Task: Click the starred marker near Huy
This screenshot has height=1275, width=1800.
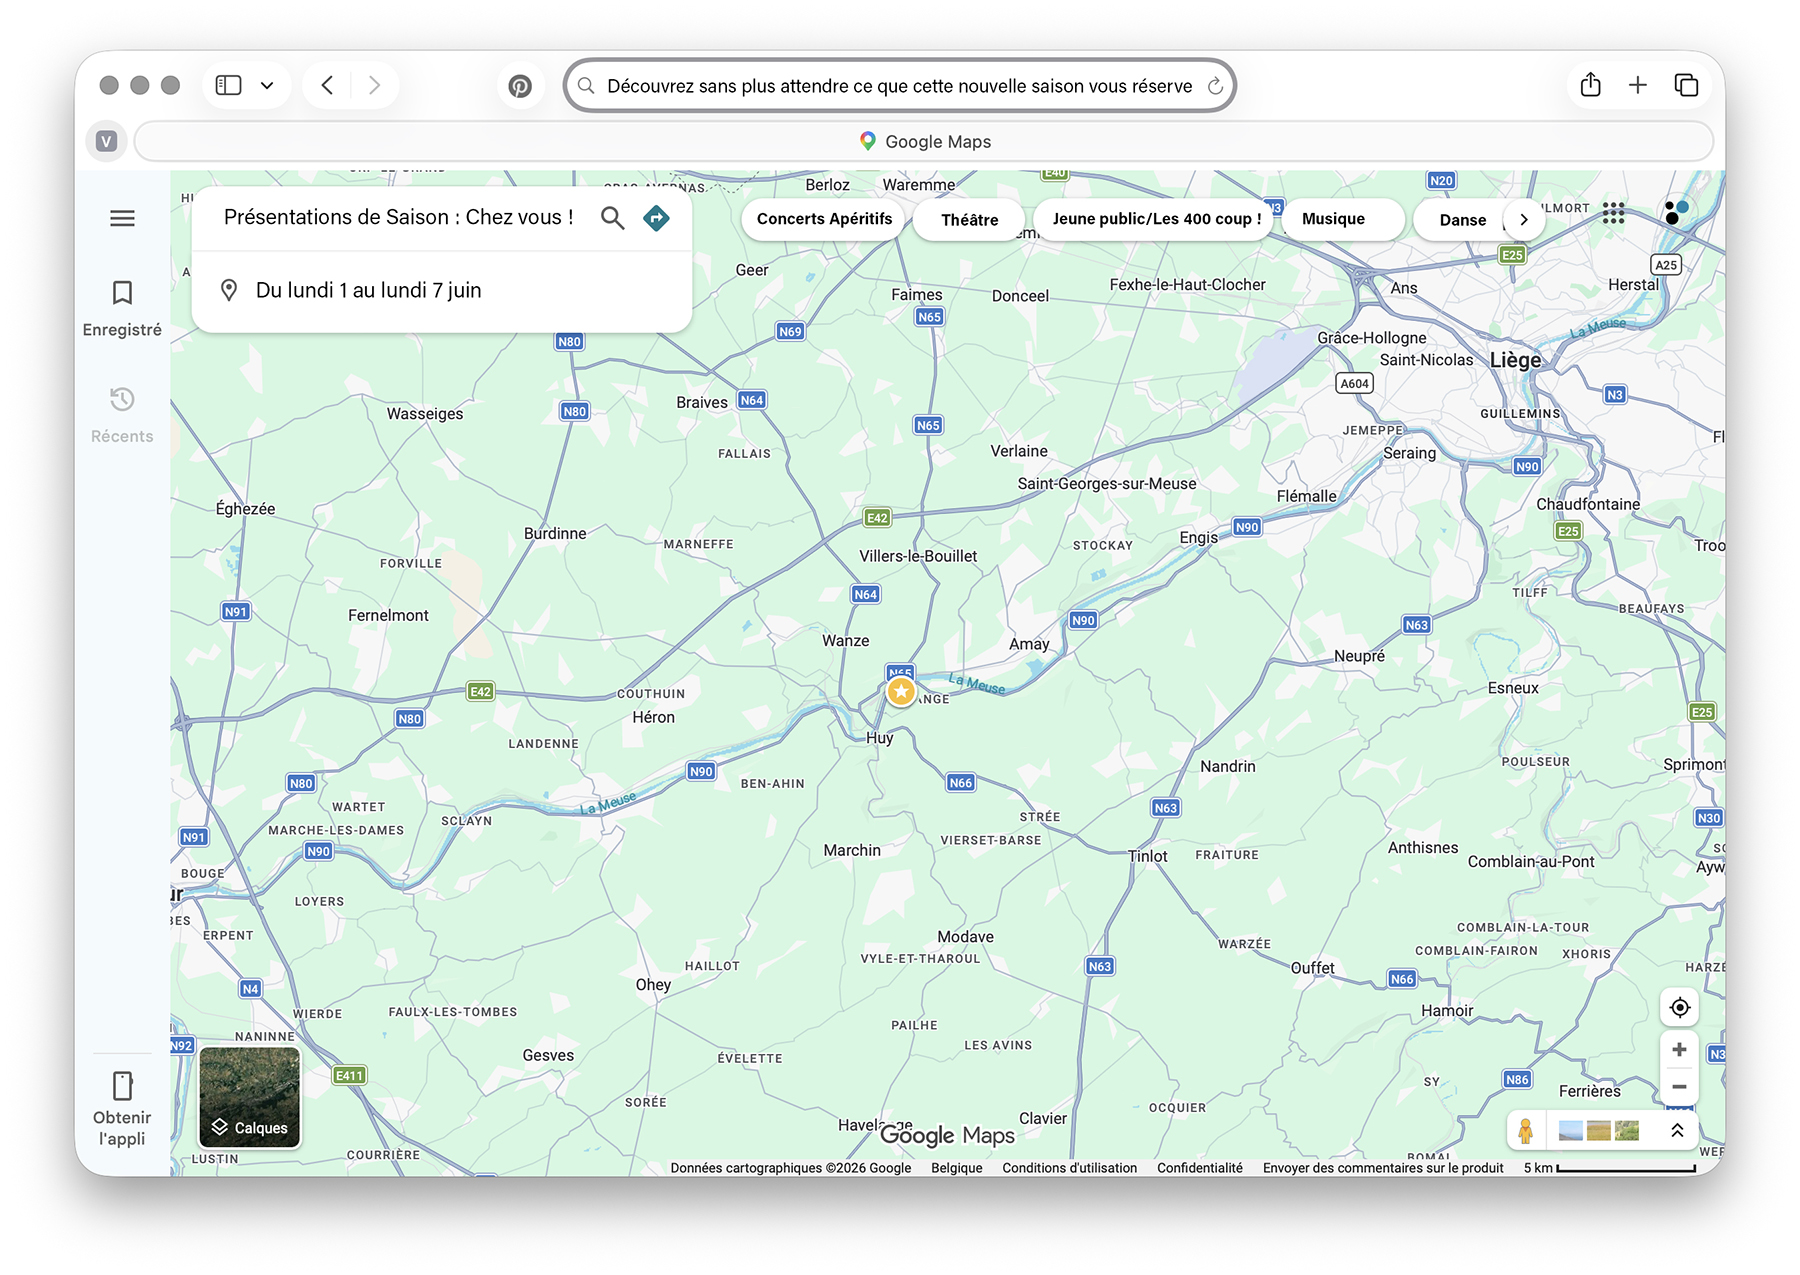Action: click(x=901, y=691)
